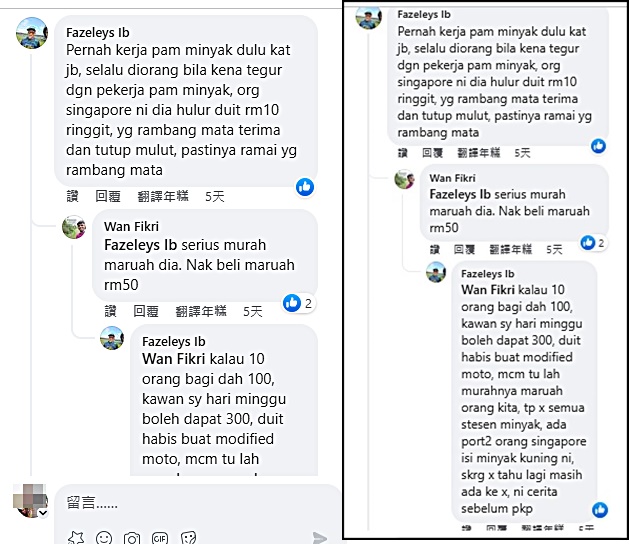Click the sticker icon in comment box
The height and width of the screenshot is (544, 629).
click(188, 538)
